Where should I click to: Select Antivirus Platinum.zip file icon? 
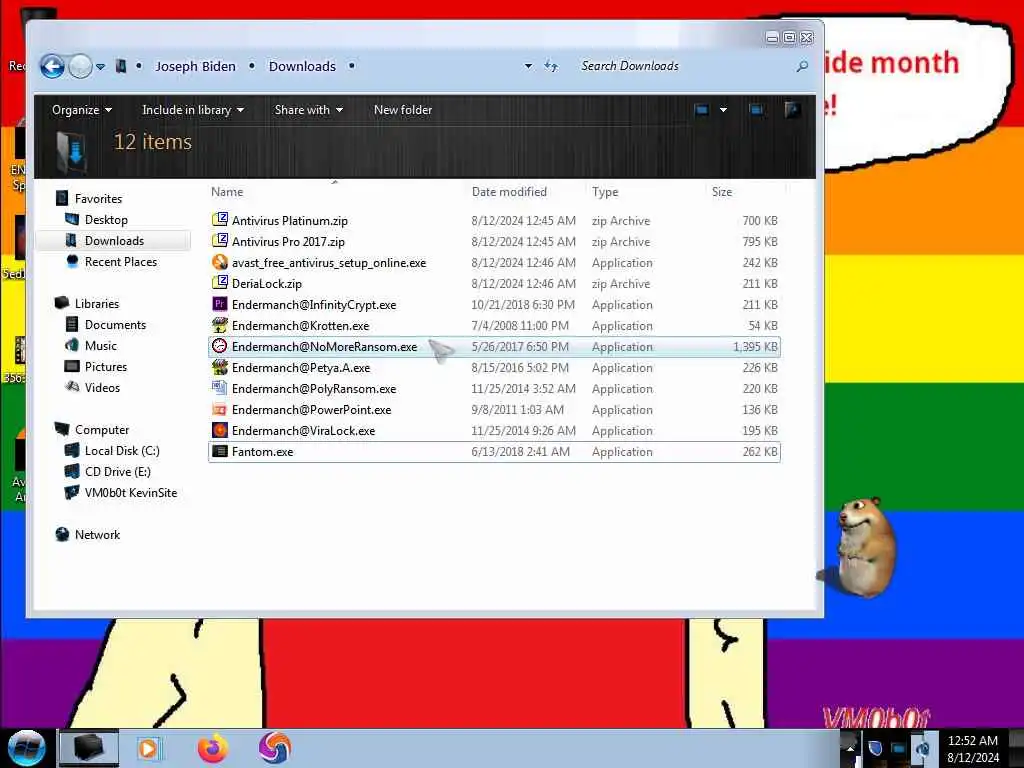pyautogui.click(x=220, y=219)
